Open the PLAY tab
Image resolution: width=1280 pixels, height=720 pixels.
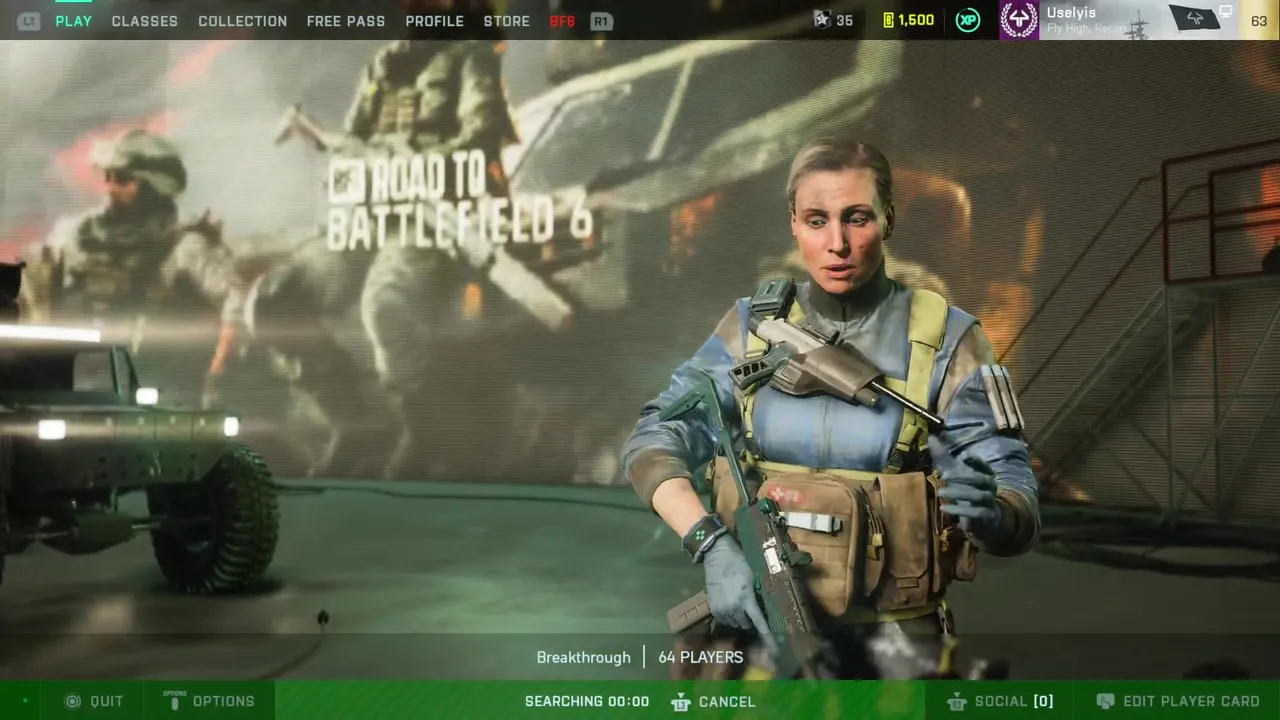click(73, 21)
